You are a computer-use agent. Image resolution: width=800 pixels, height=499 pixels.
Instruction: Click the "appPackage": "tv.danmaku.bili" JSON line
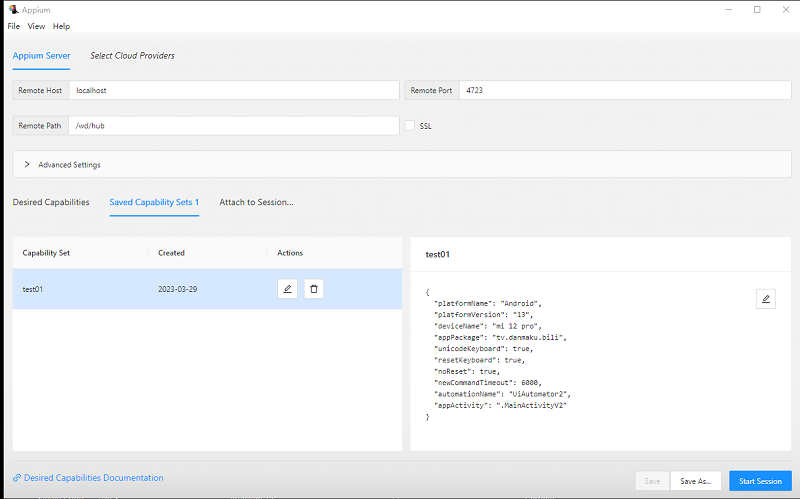point(500,337)
